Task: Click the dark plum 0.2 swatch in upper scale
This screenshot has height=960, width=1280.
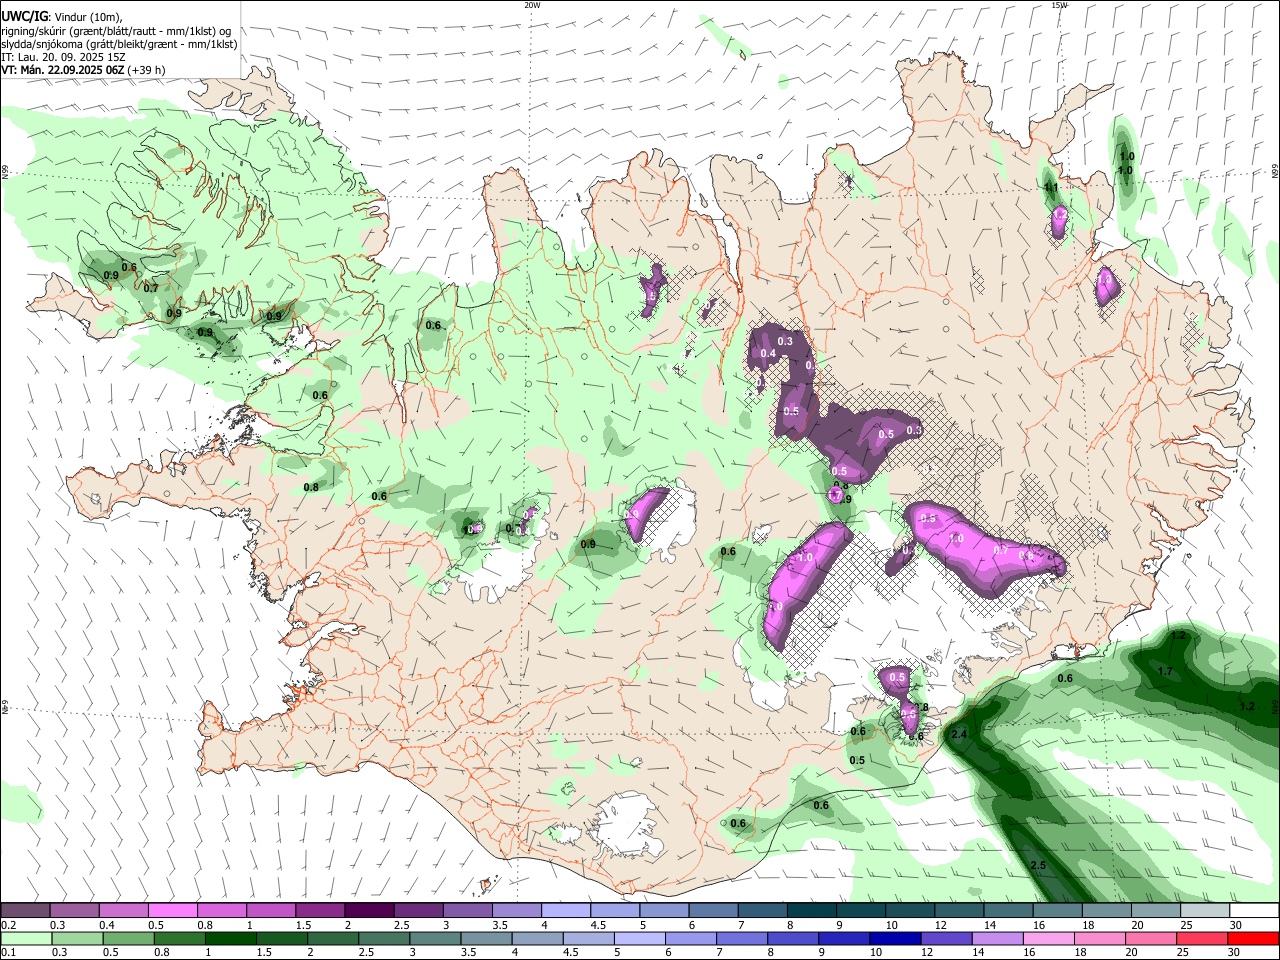Action: (24, 911)
